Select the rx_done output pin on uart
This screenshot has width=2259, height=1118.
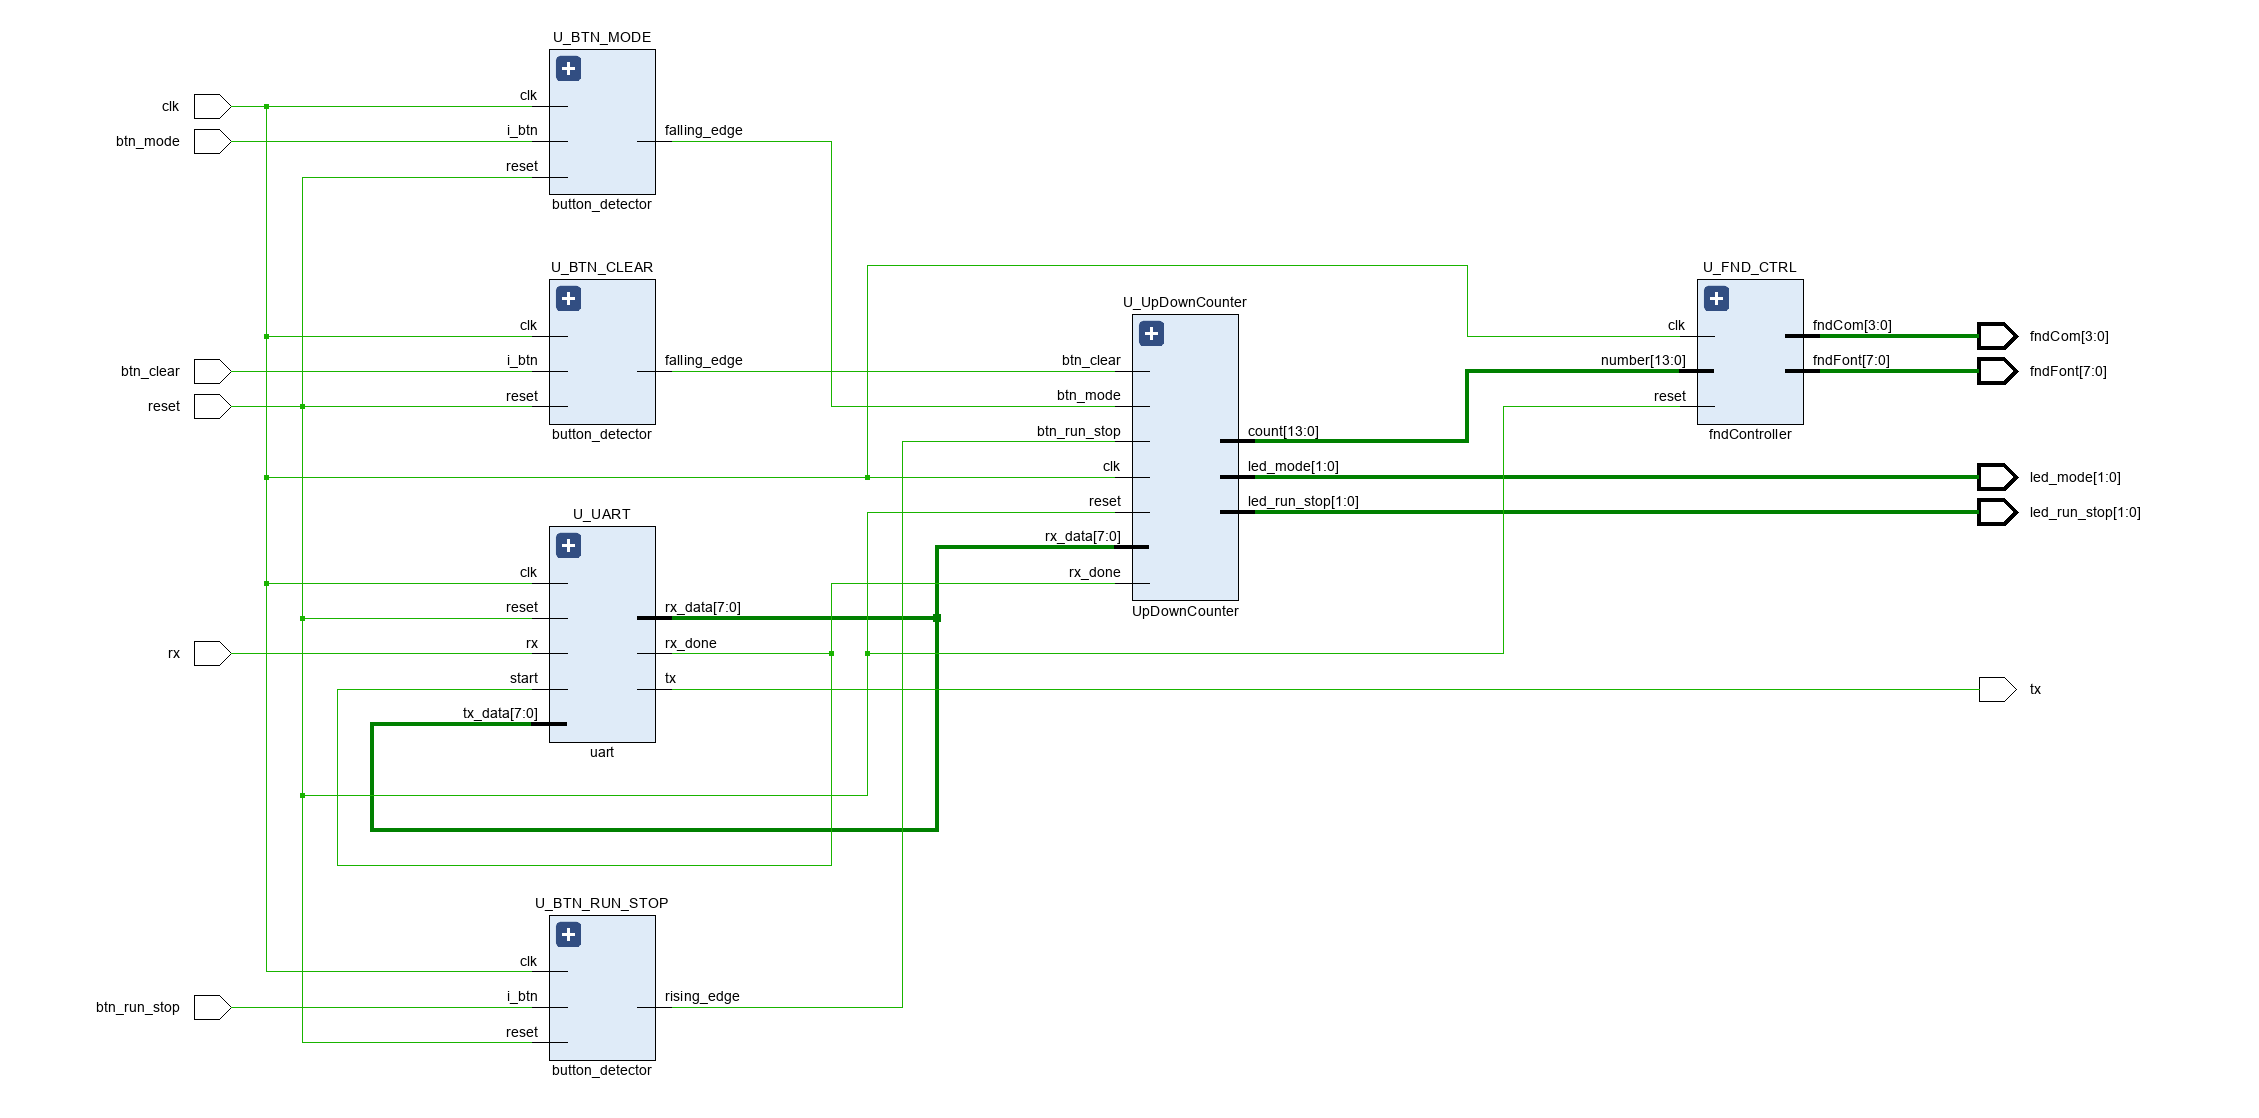[691, 643]
